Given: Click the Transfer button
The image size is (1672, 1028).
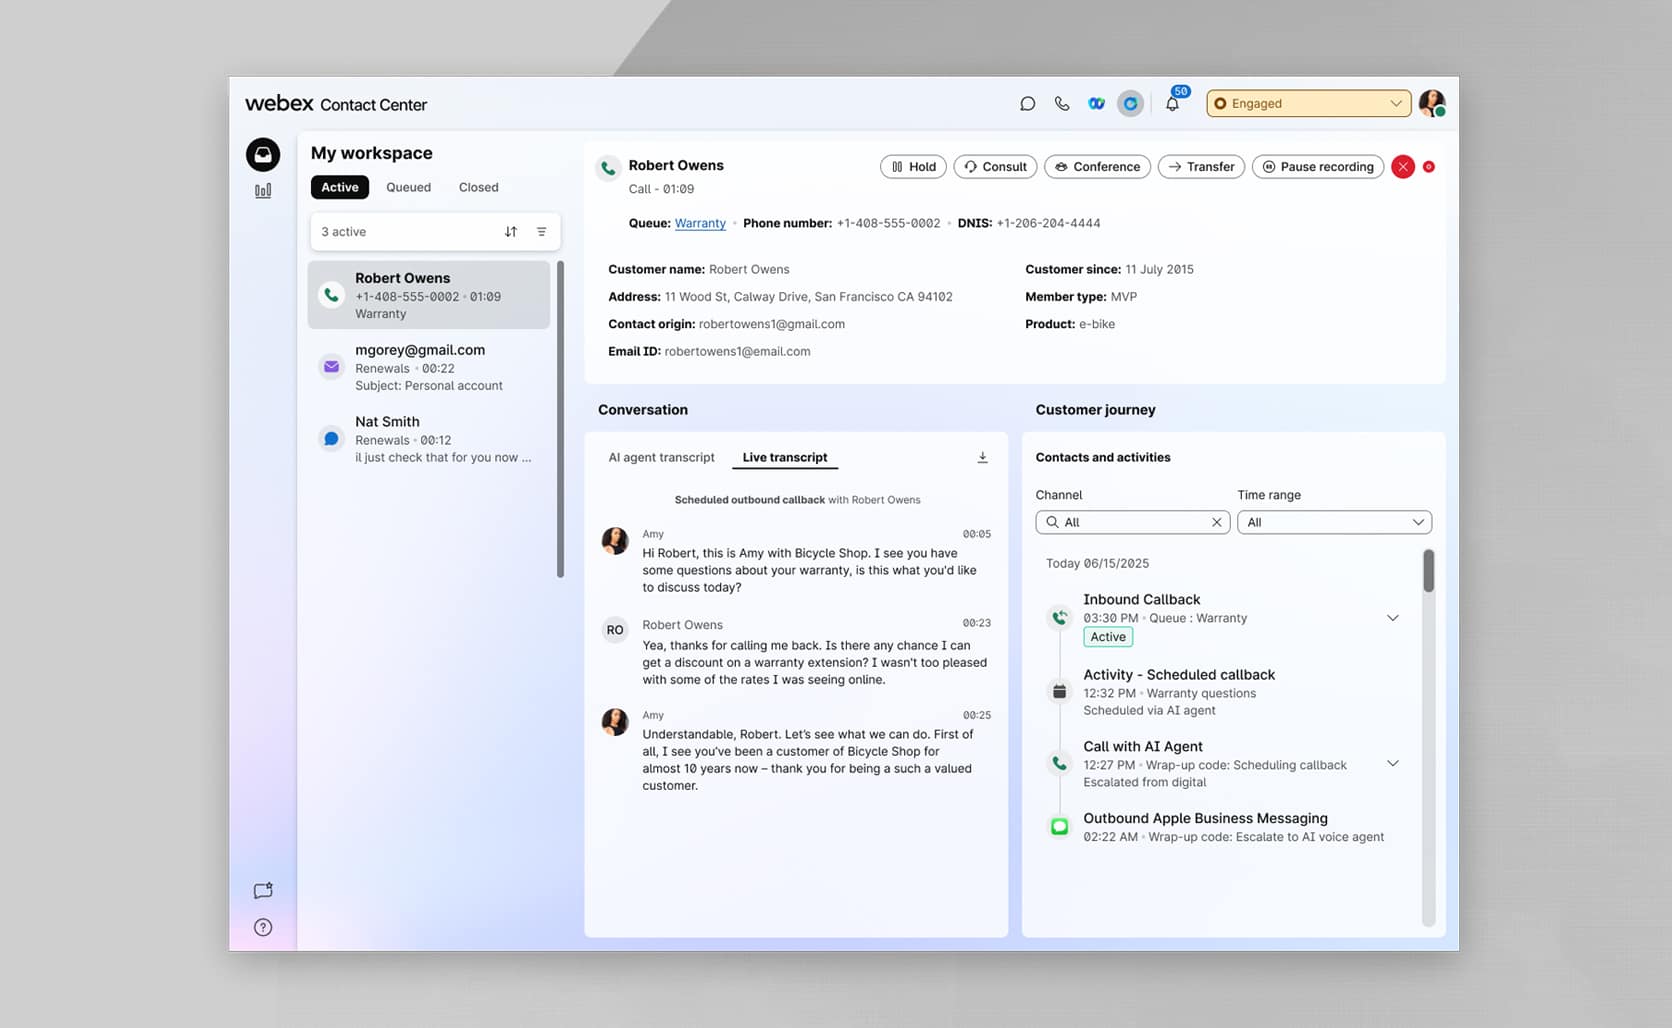Looking at the screenshot, I should pyautogui.click(x=1200, y=167).
